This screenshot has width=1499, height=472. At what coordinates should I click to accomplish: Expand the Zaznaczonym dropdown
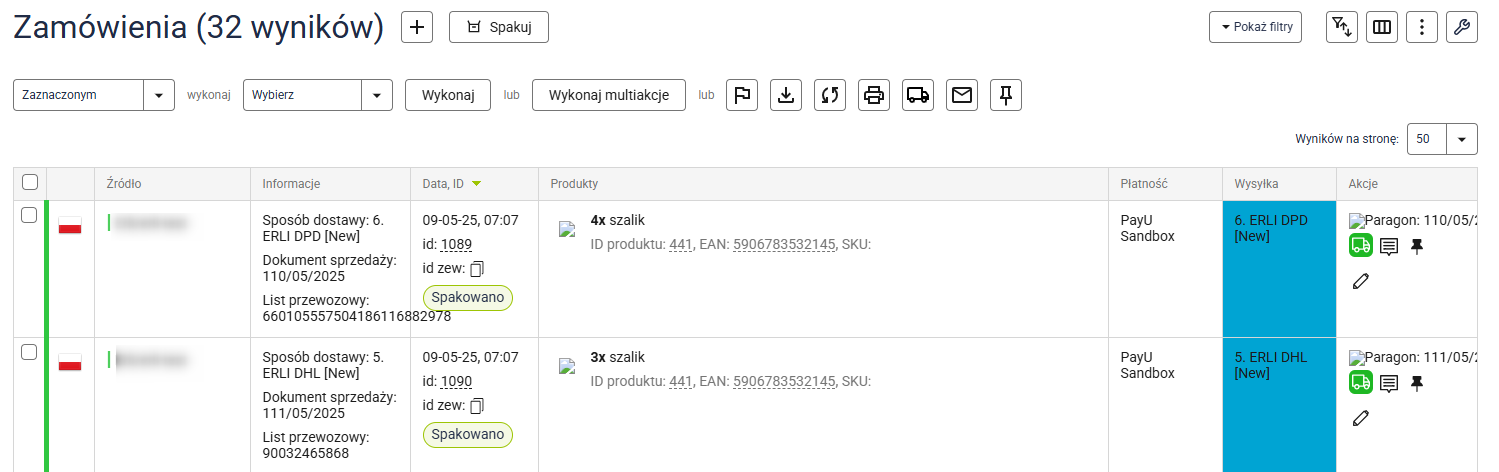[x=159, y=95]
